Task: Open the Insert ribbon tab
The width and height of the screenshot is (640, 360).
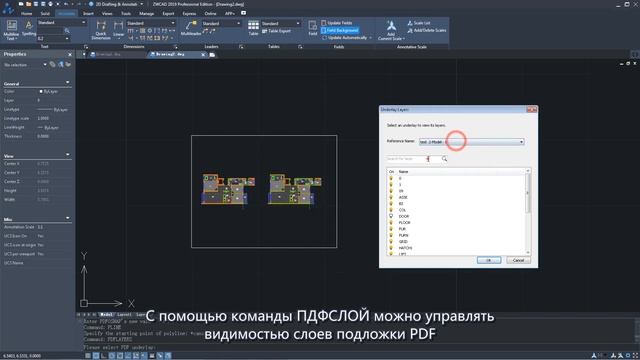Action: (88, 13)
